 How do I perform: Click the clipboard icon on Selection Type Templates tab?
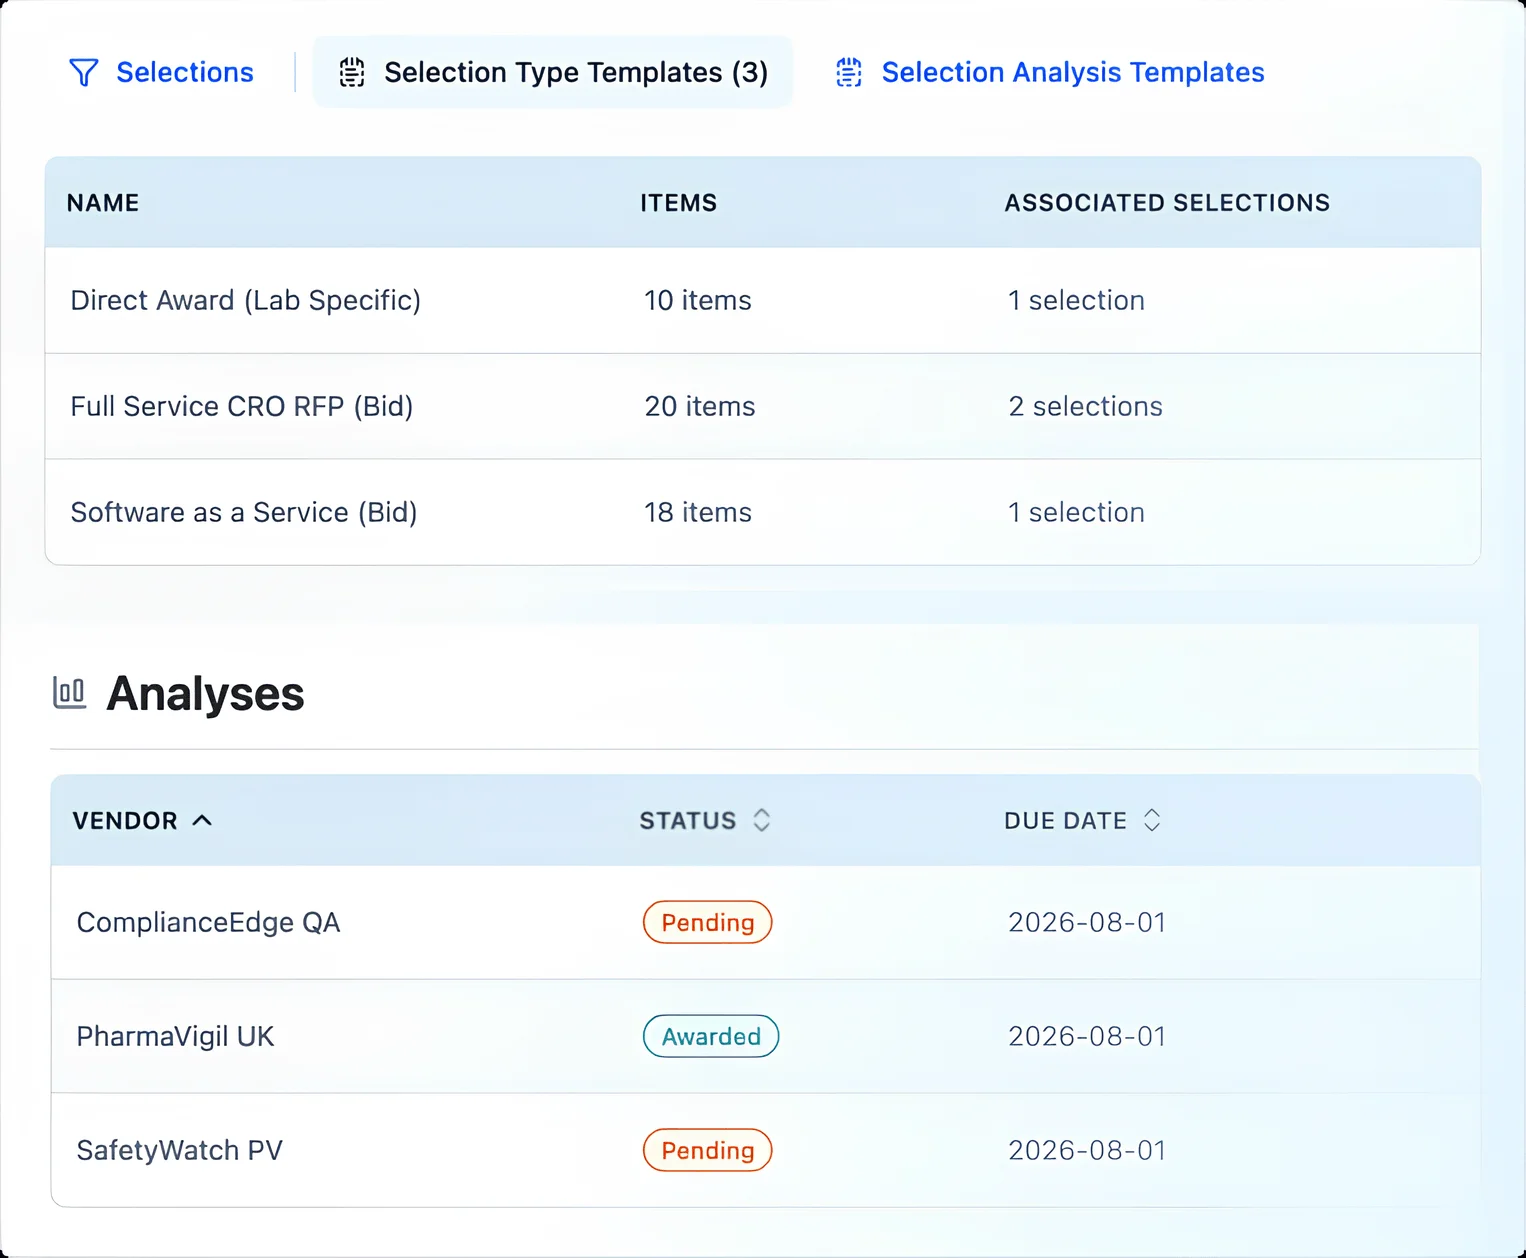(x=351, y=72)
